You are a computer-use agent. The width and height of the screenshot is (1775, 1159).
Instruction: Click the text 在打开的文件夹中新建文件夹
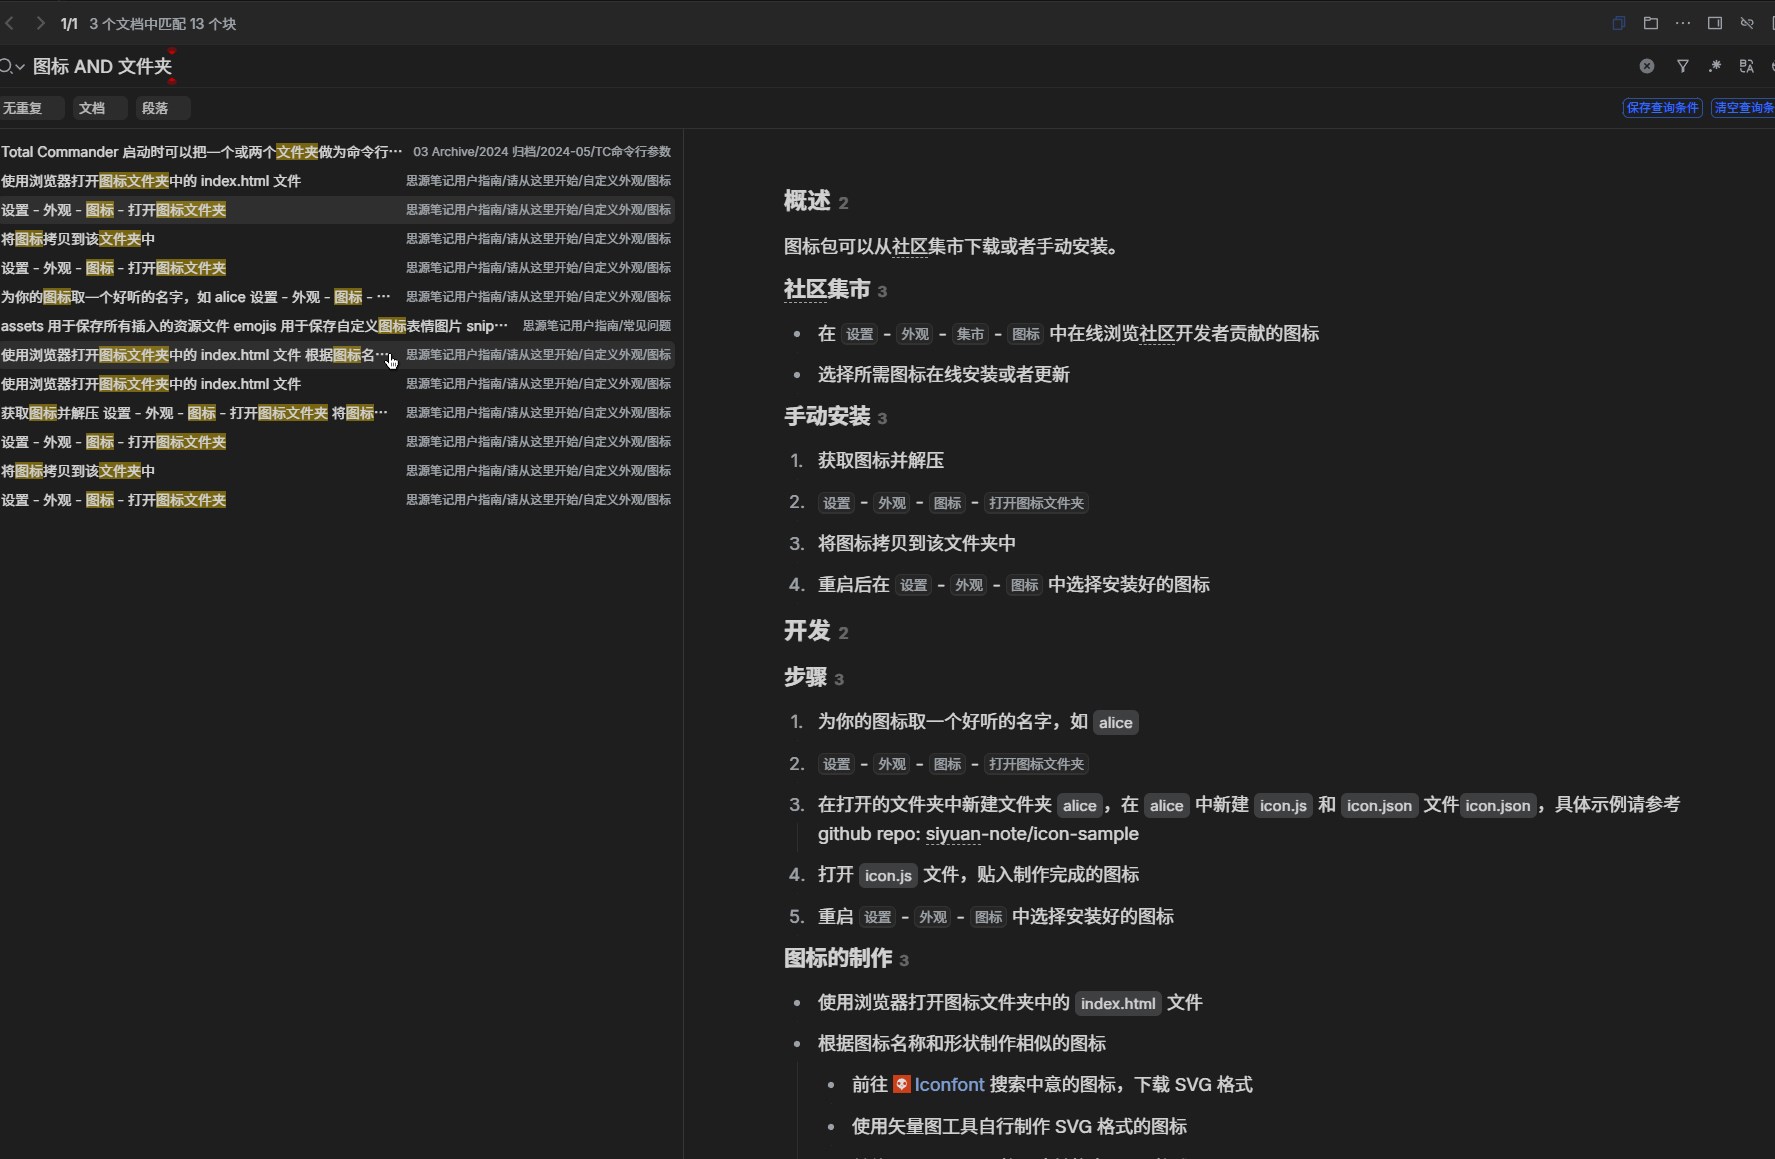coord(935,805)
